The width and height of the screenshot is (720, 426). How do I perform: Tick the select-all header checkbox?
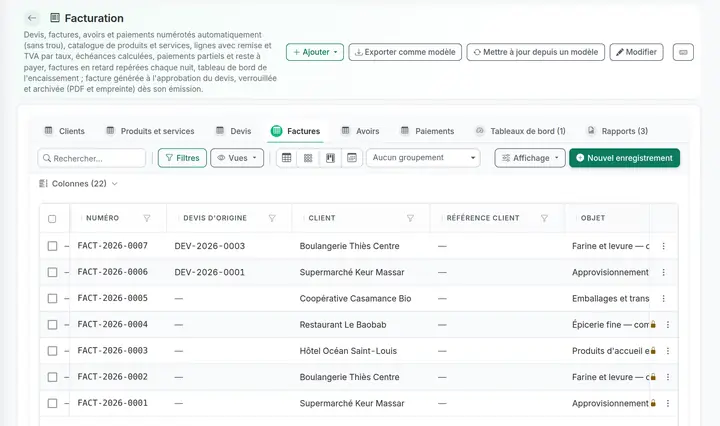52,219
